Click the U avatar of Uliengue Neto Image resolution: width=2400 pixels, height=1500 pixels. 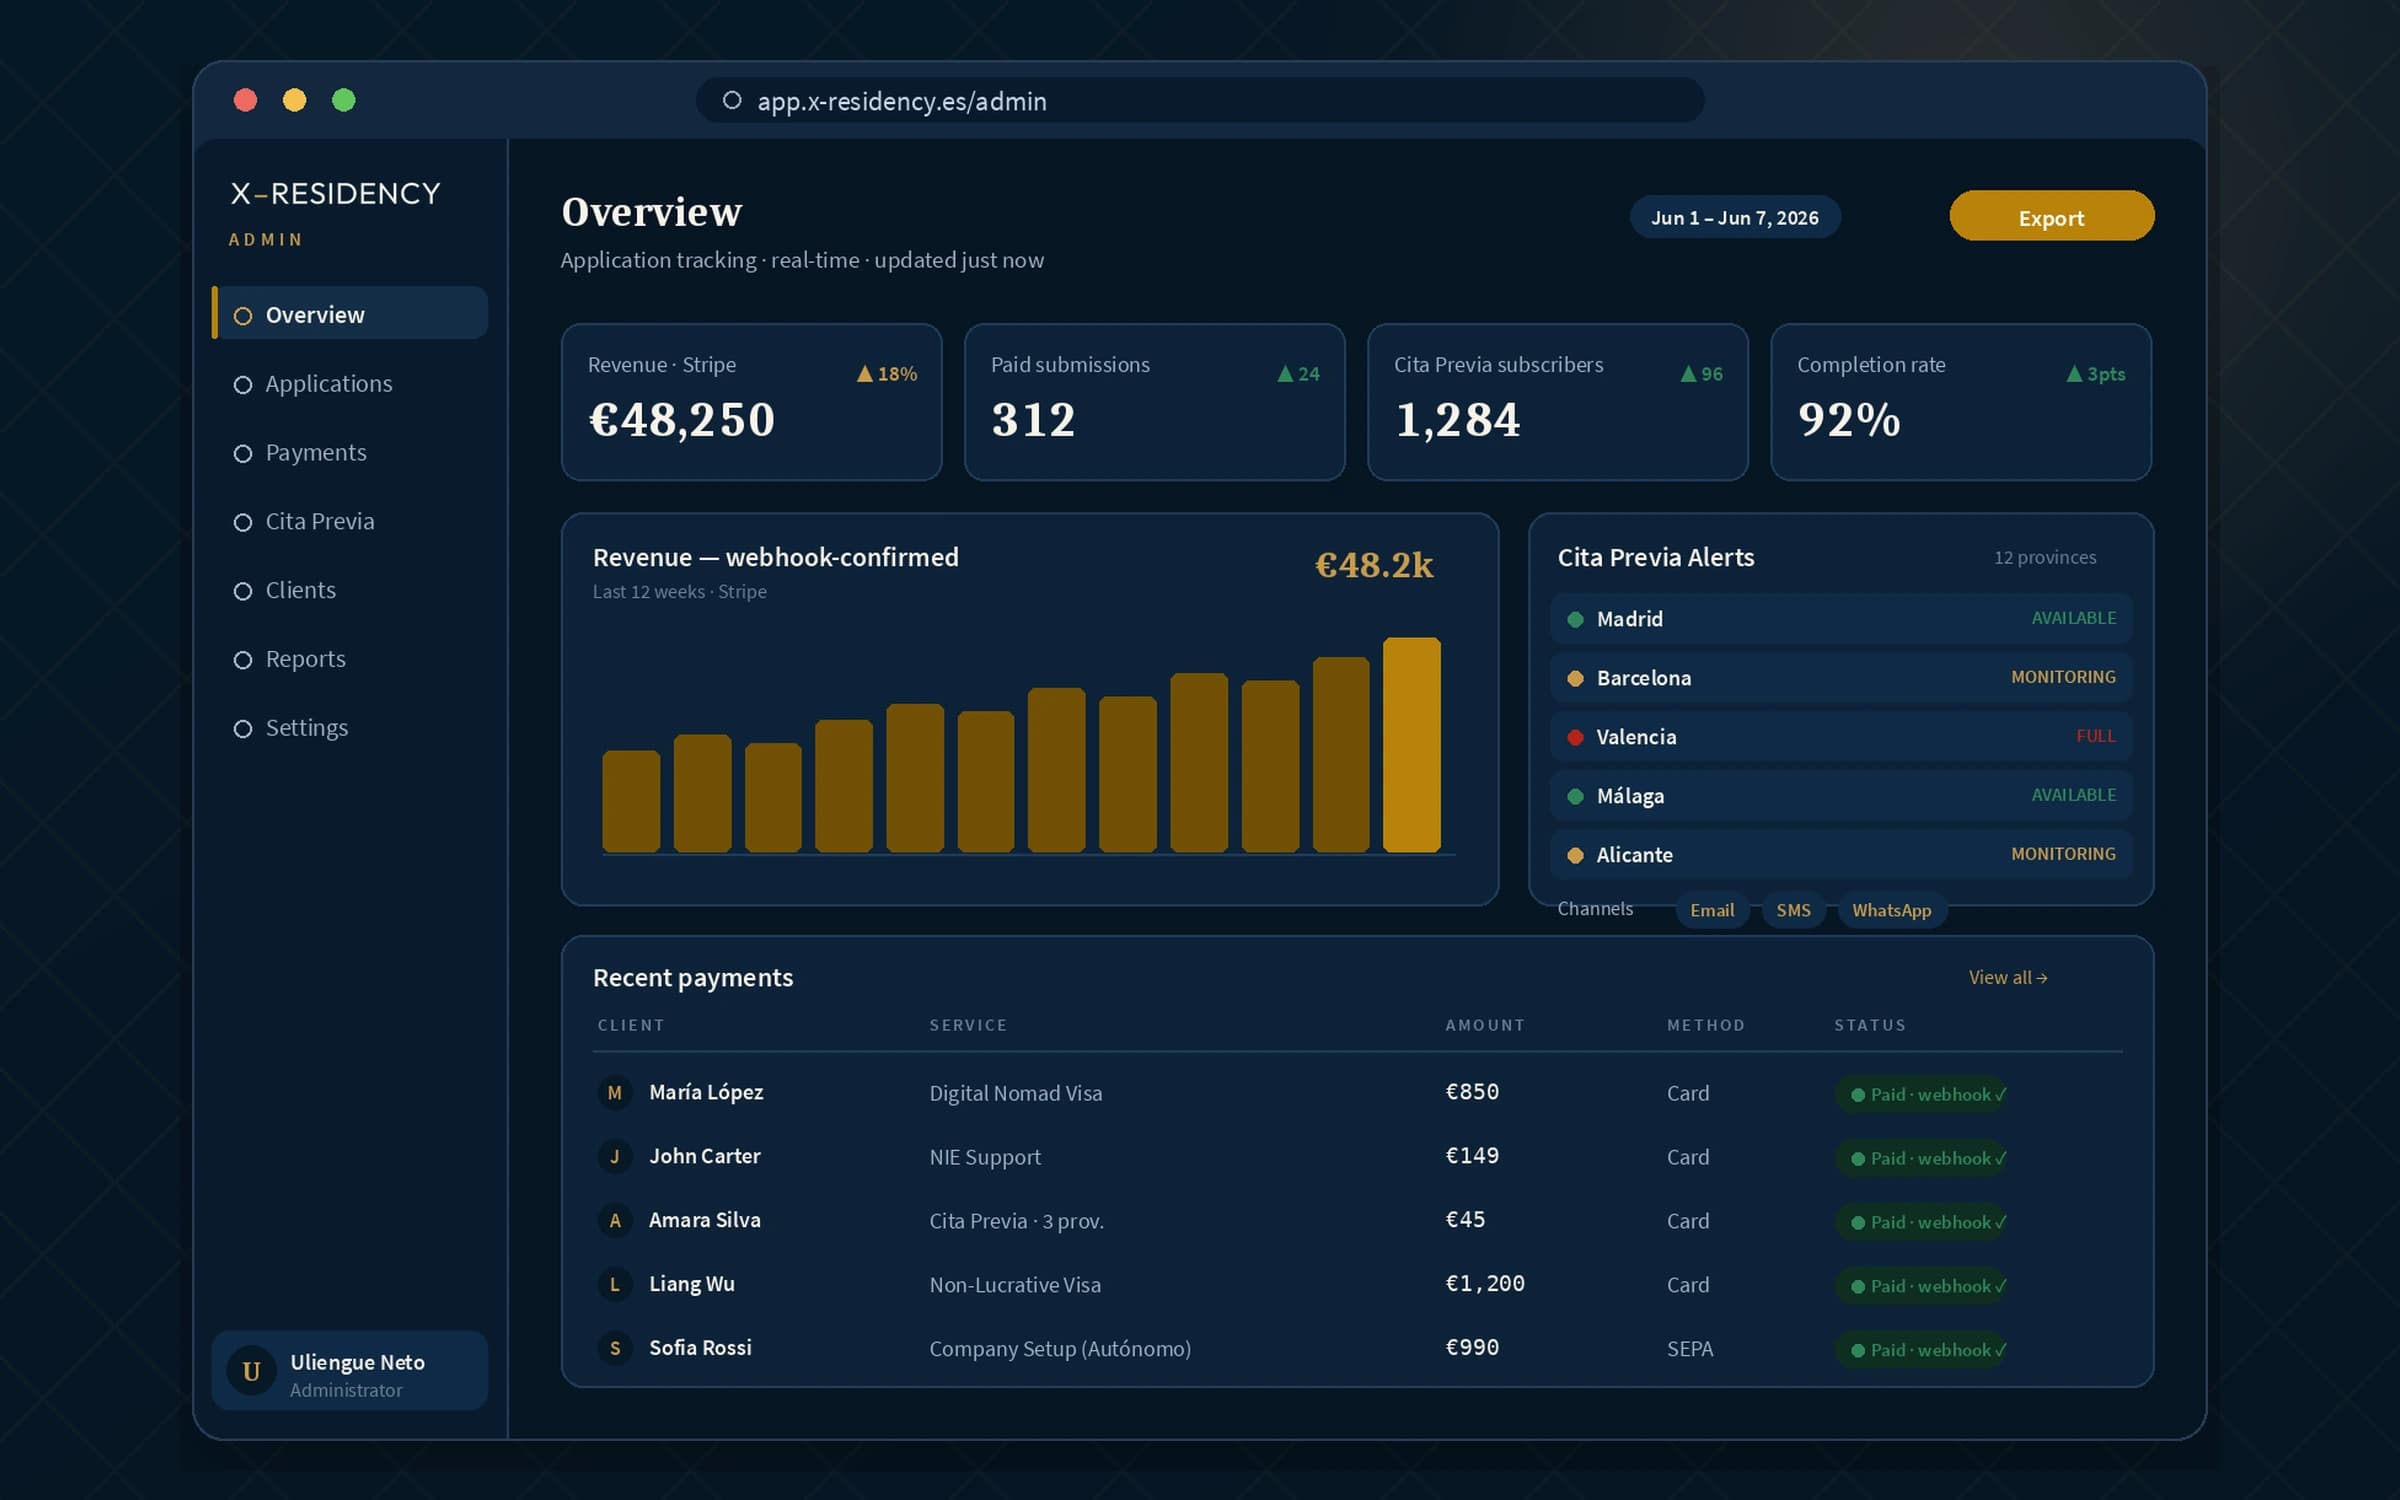[251, 1371]
